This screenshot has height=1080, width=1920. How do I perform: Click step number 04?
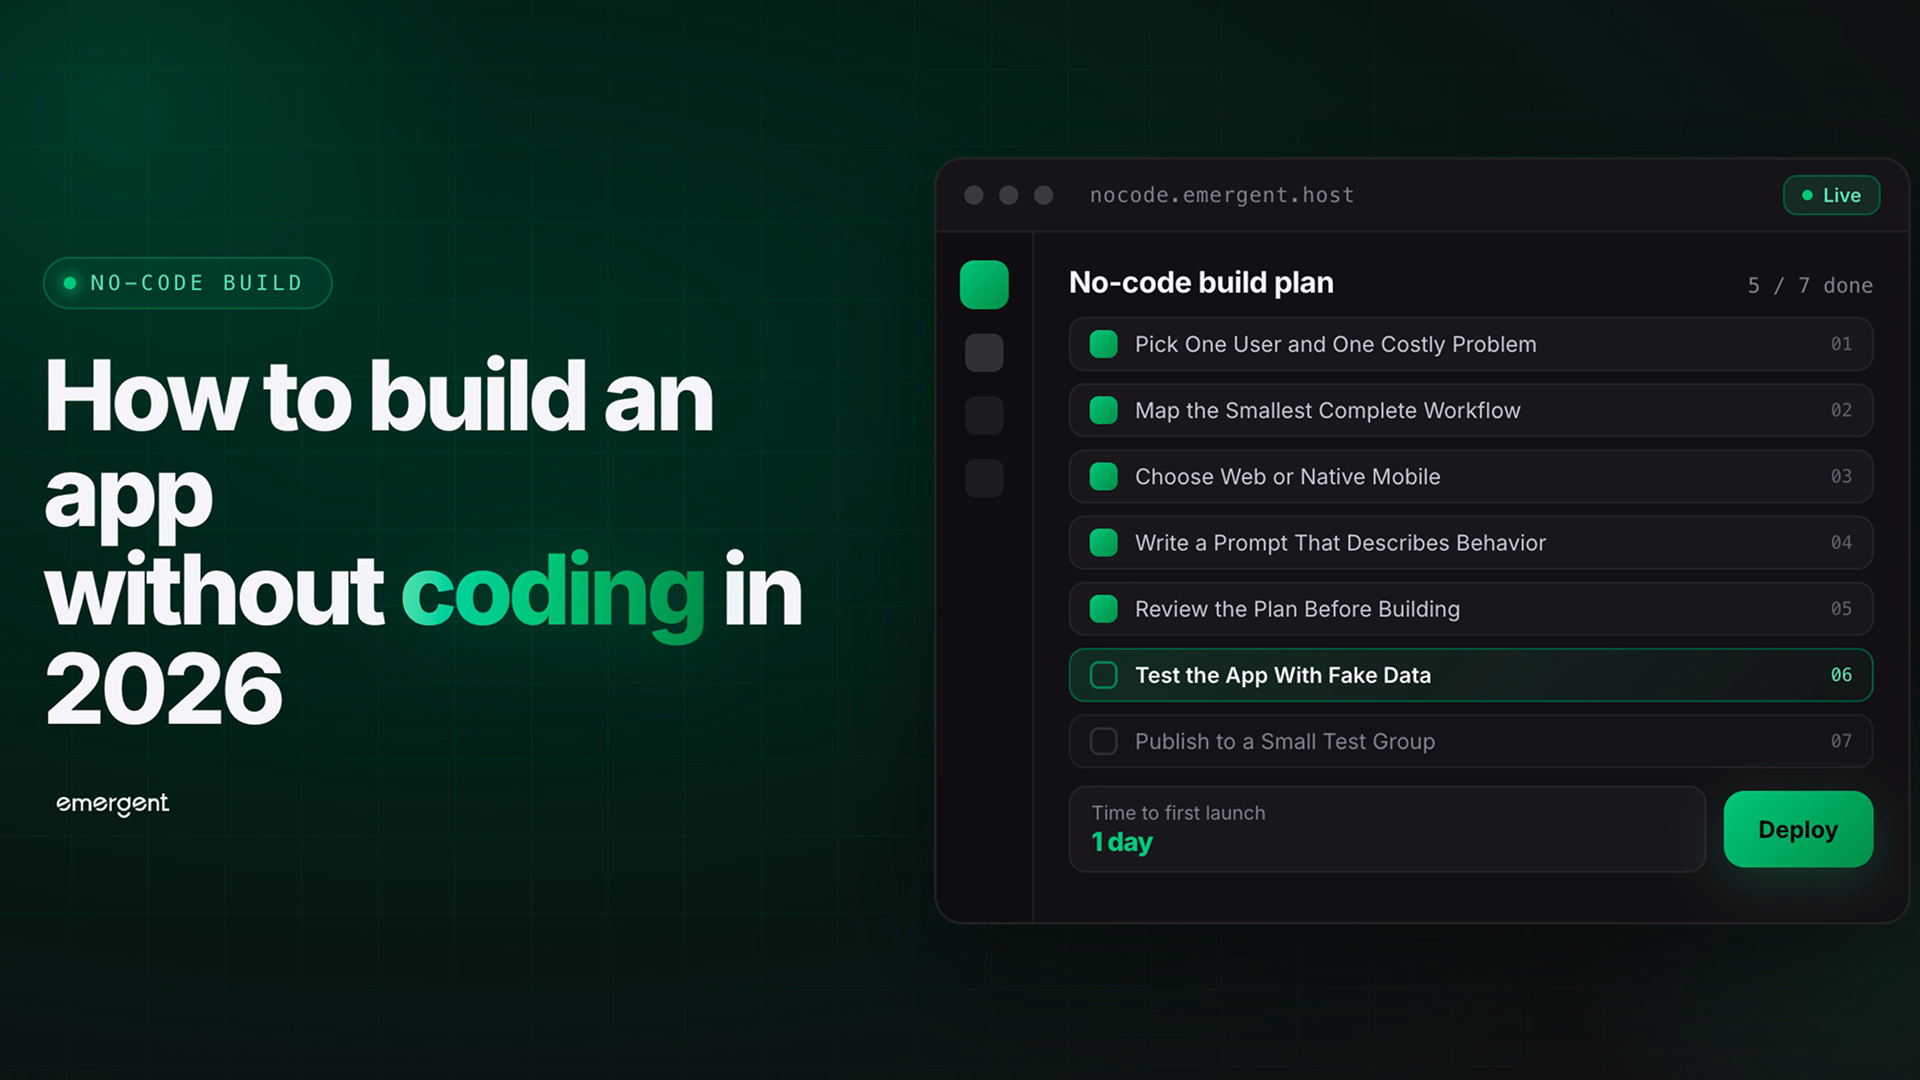point(1841,543)
